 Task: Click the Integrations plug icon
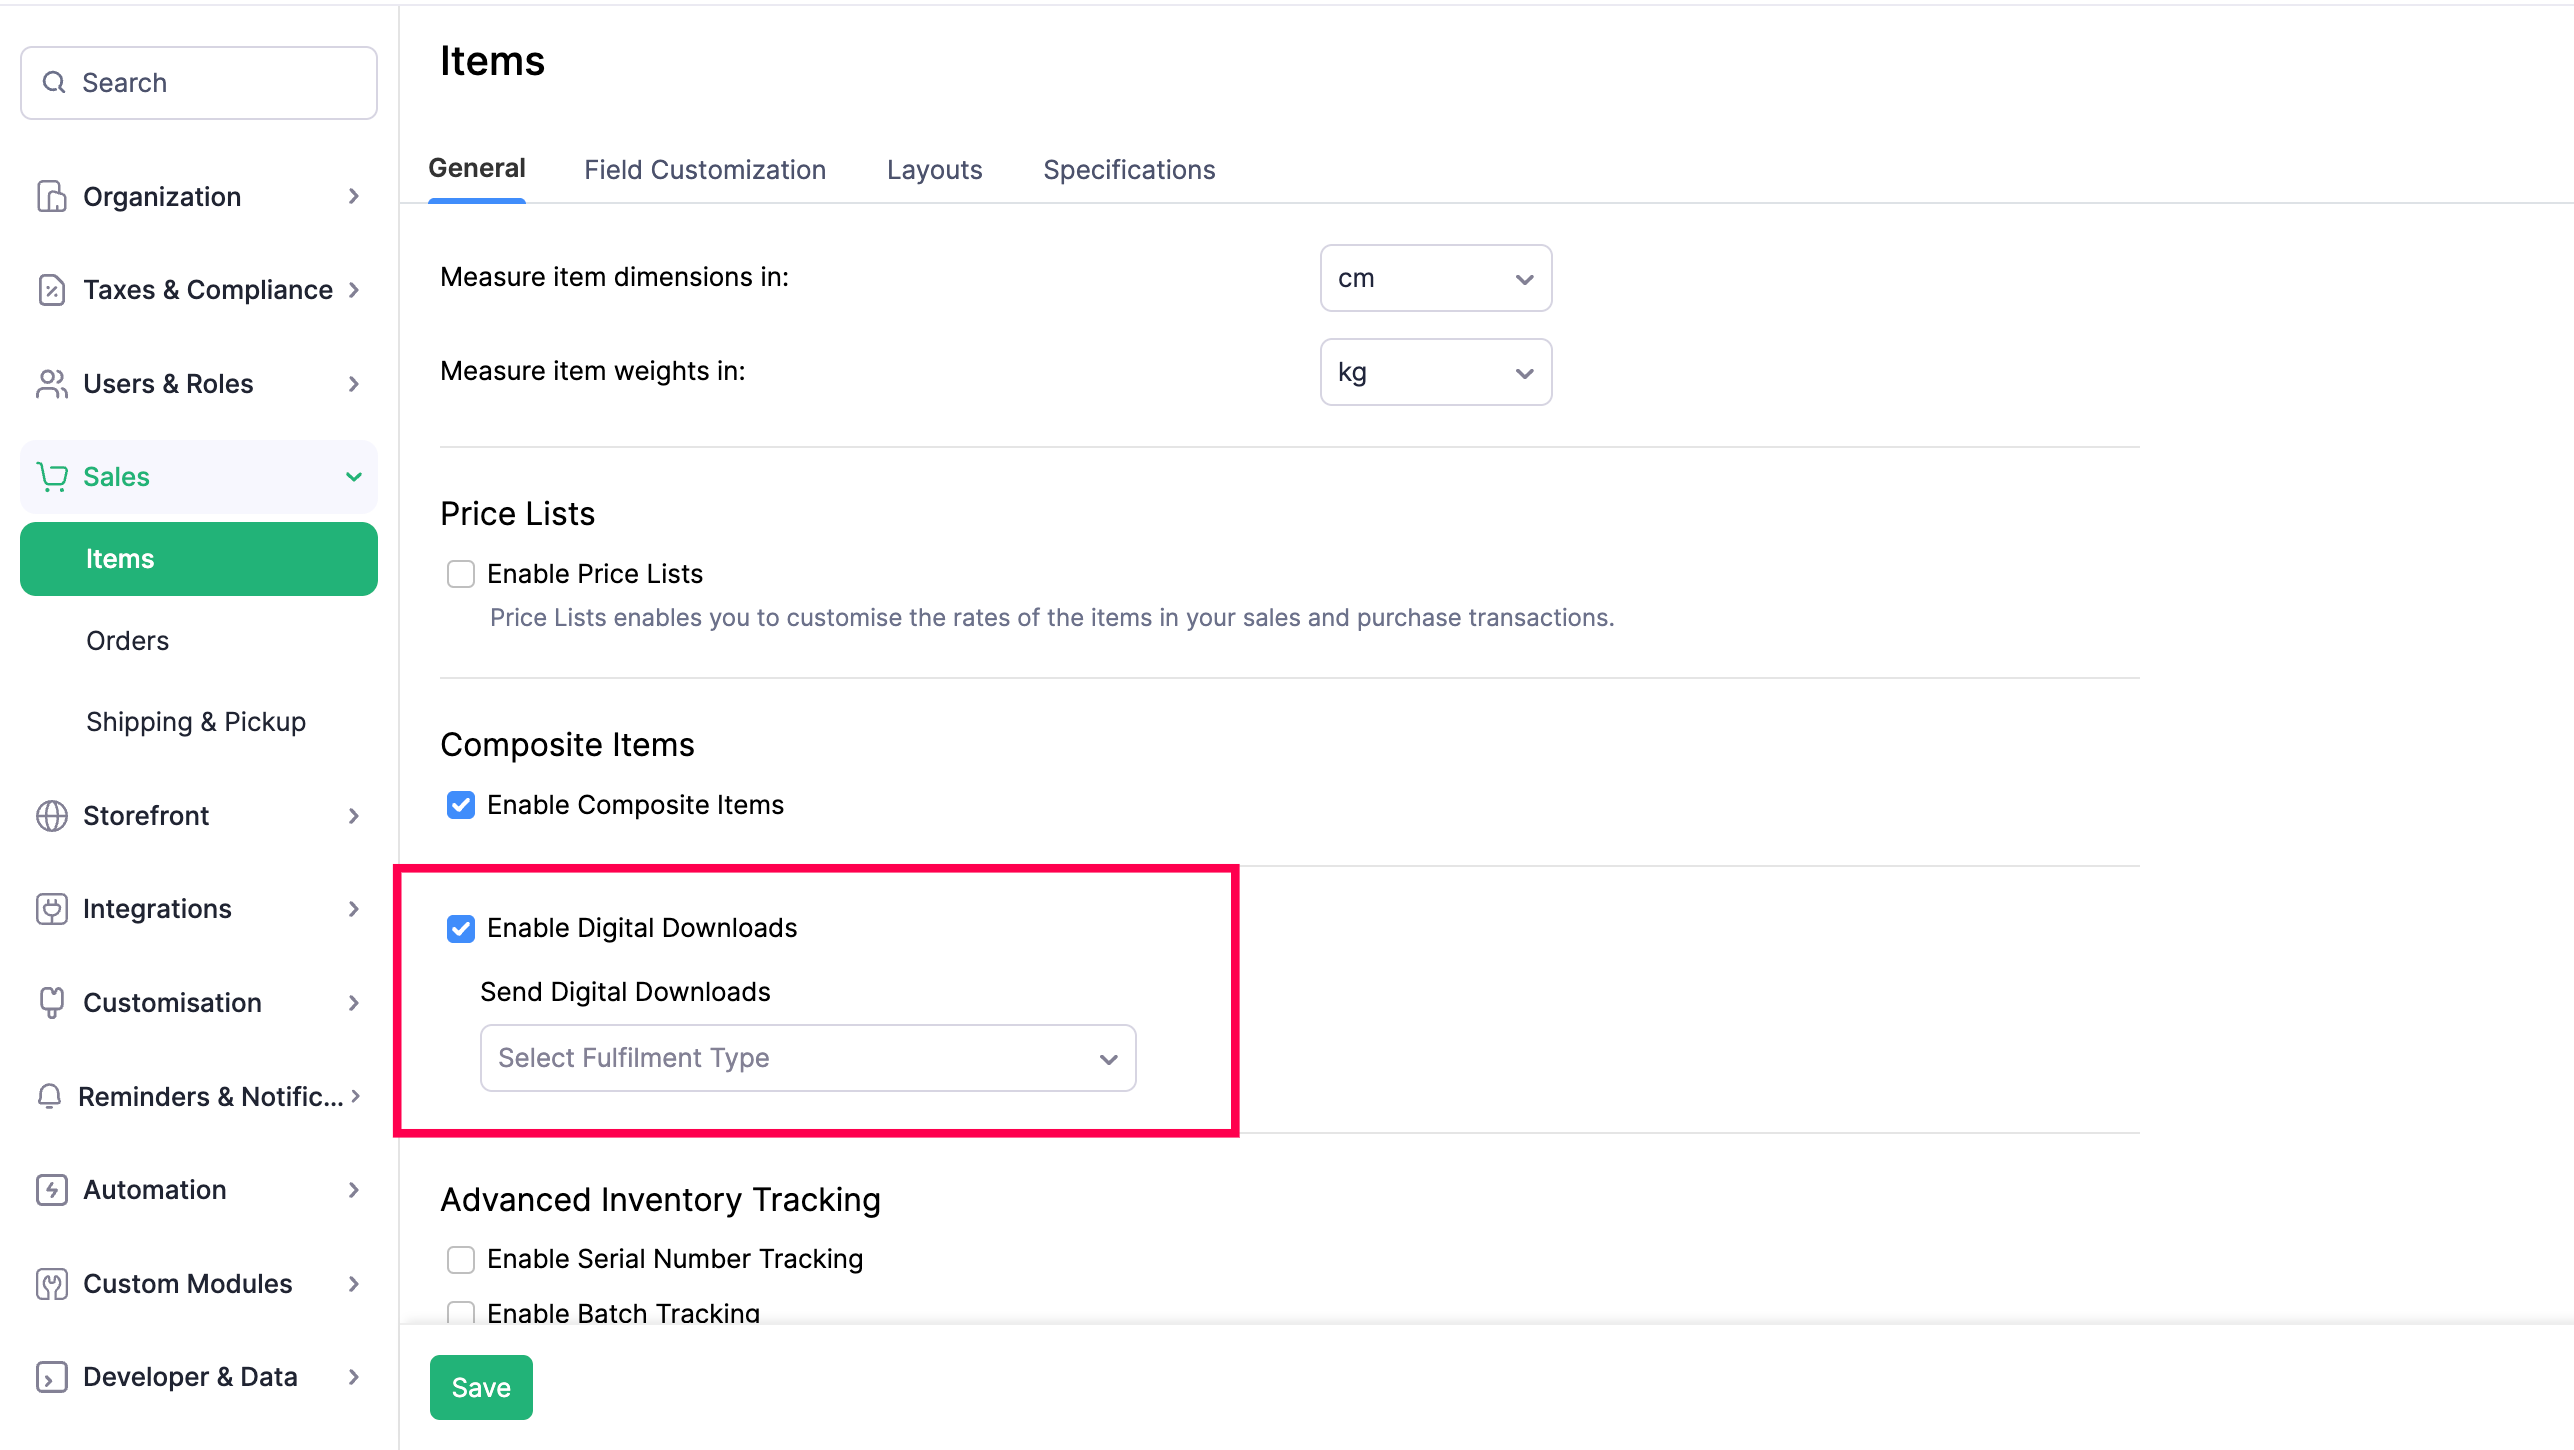click(51, 909)
